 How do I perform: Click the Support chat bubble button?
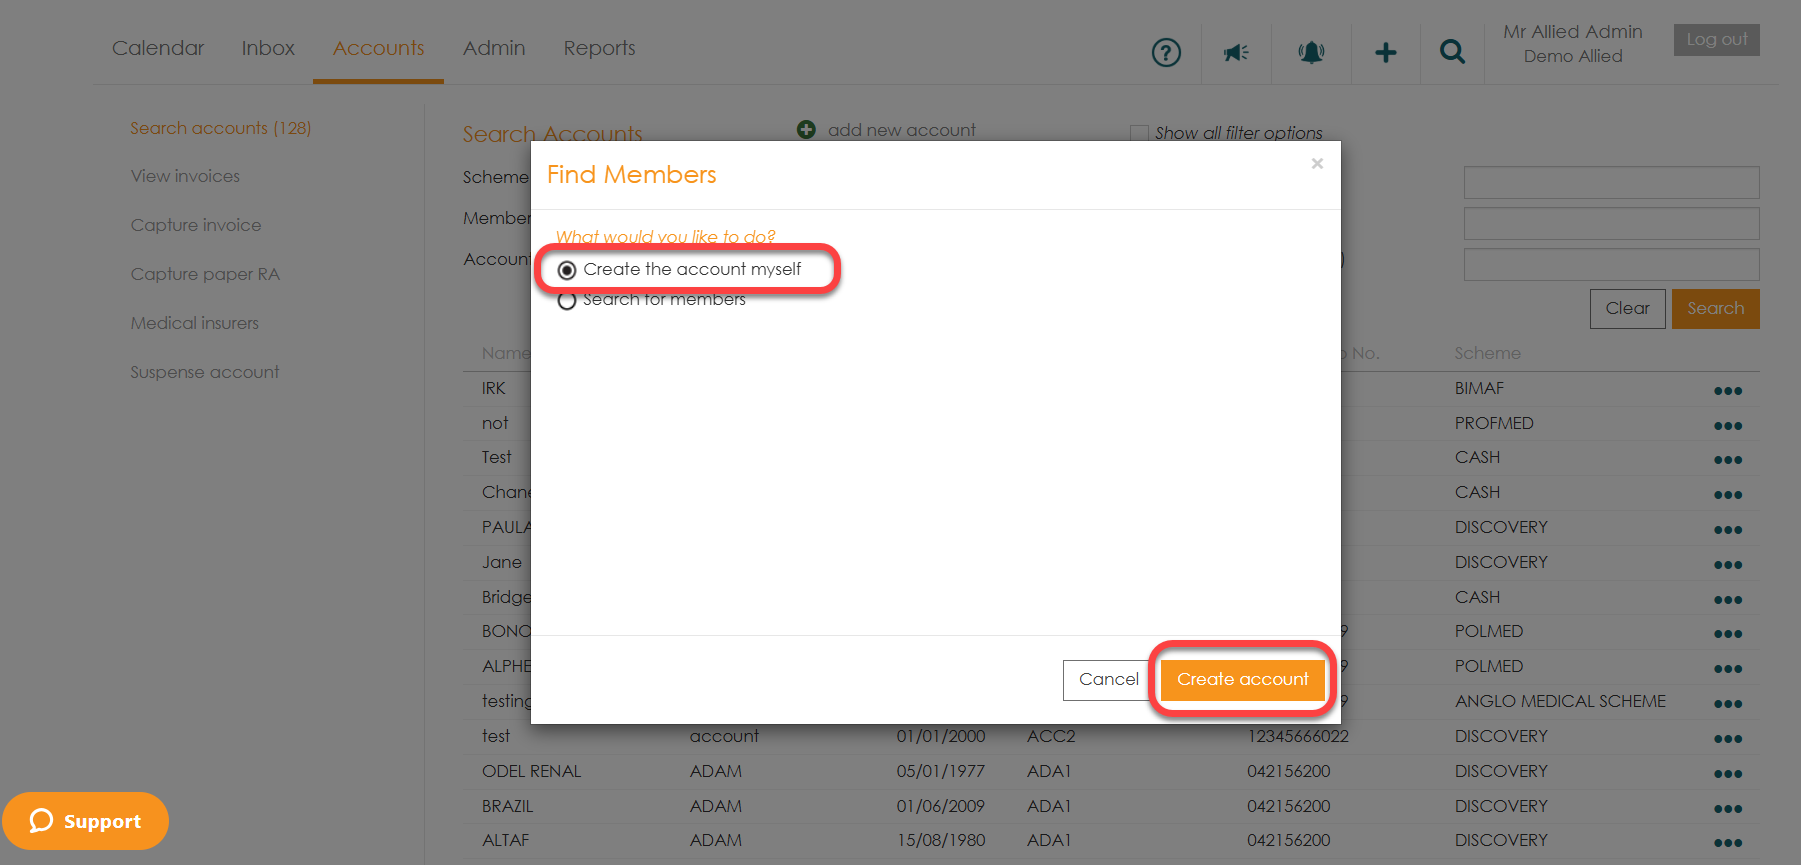(x=86, y=821)
